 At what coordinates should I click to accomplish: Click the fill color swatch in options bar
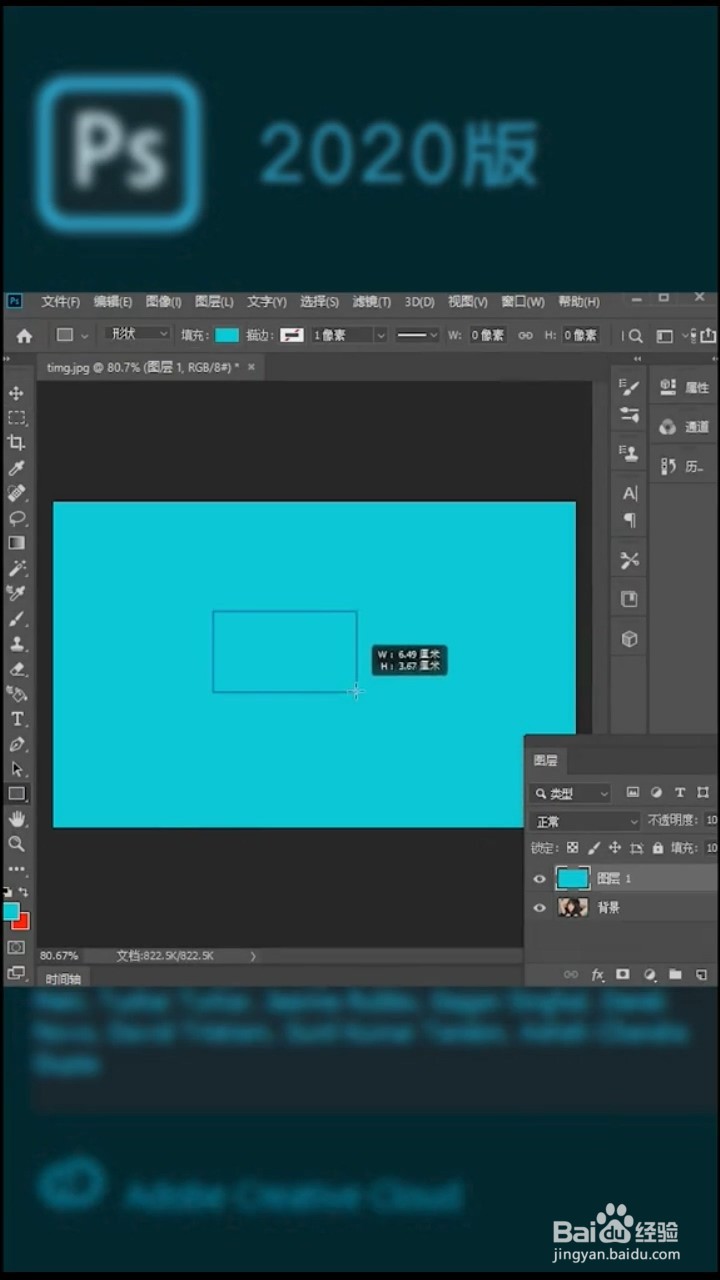[x=227, y=335]
